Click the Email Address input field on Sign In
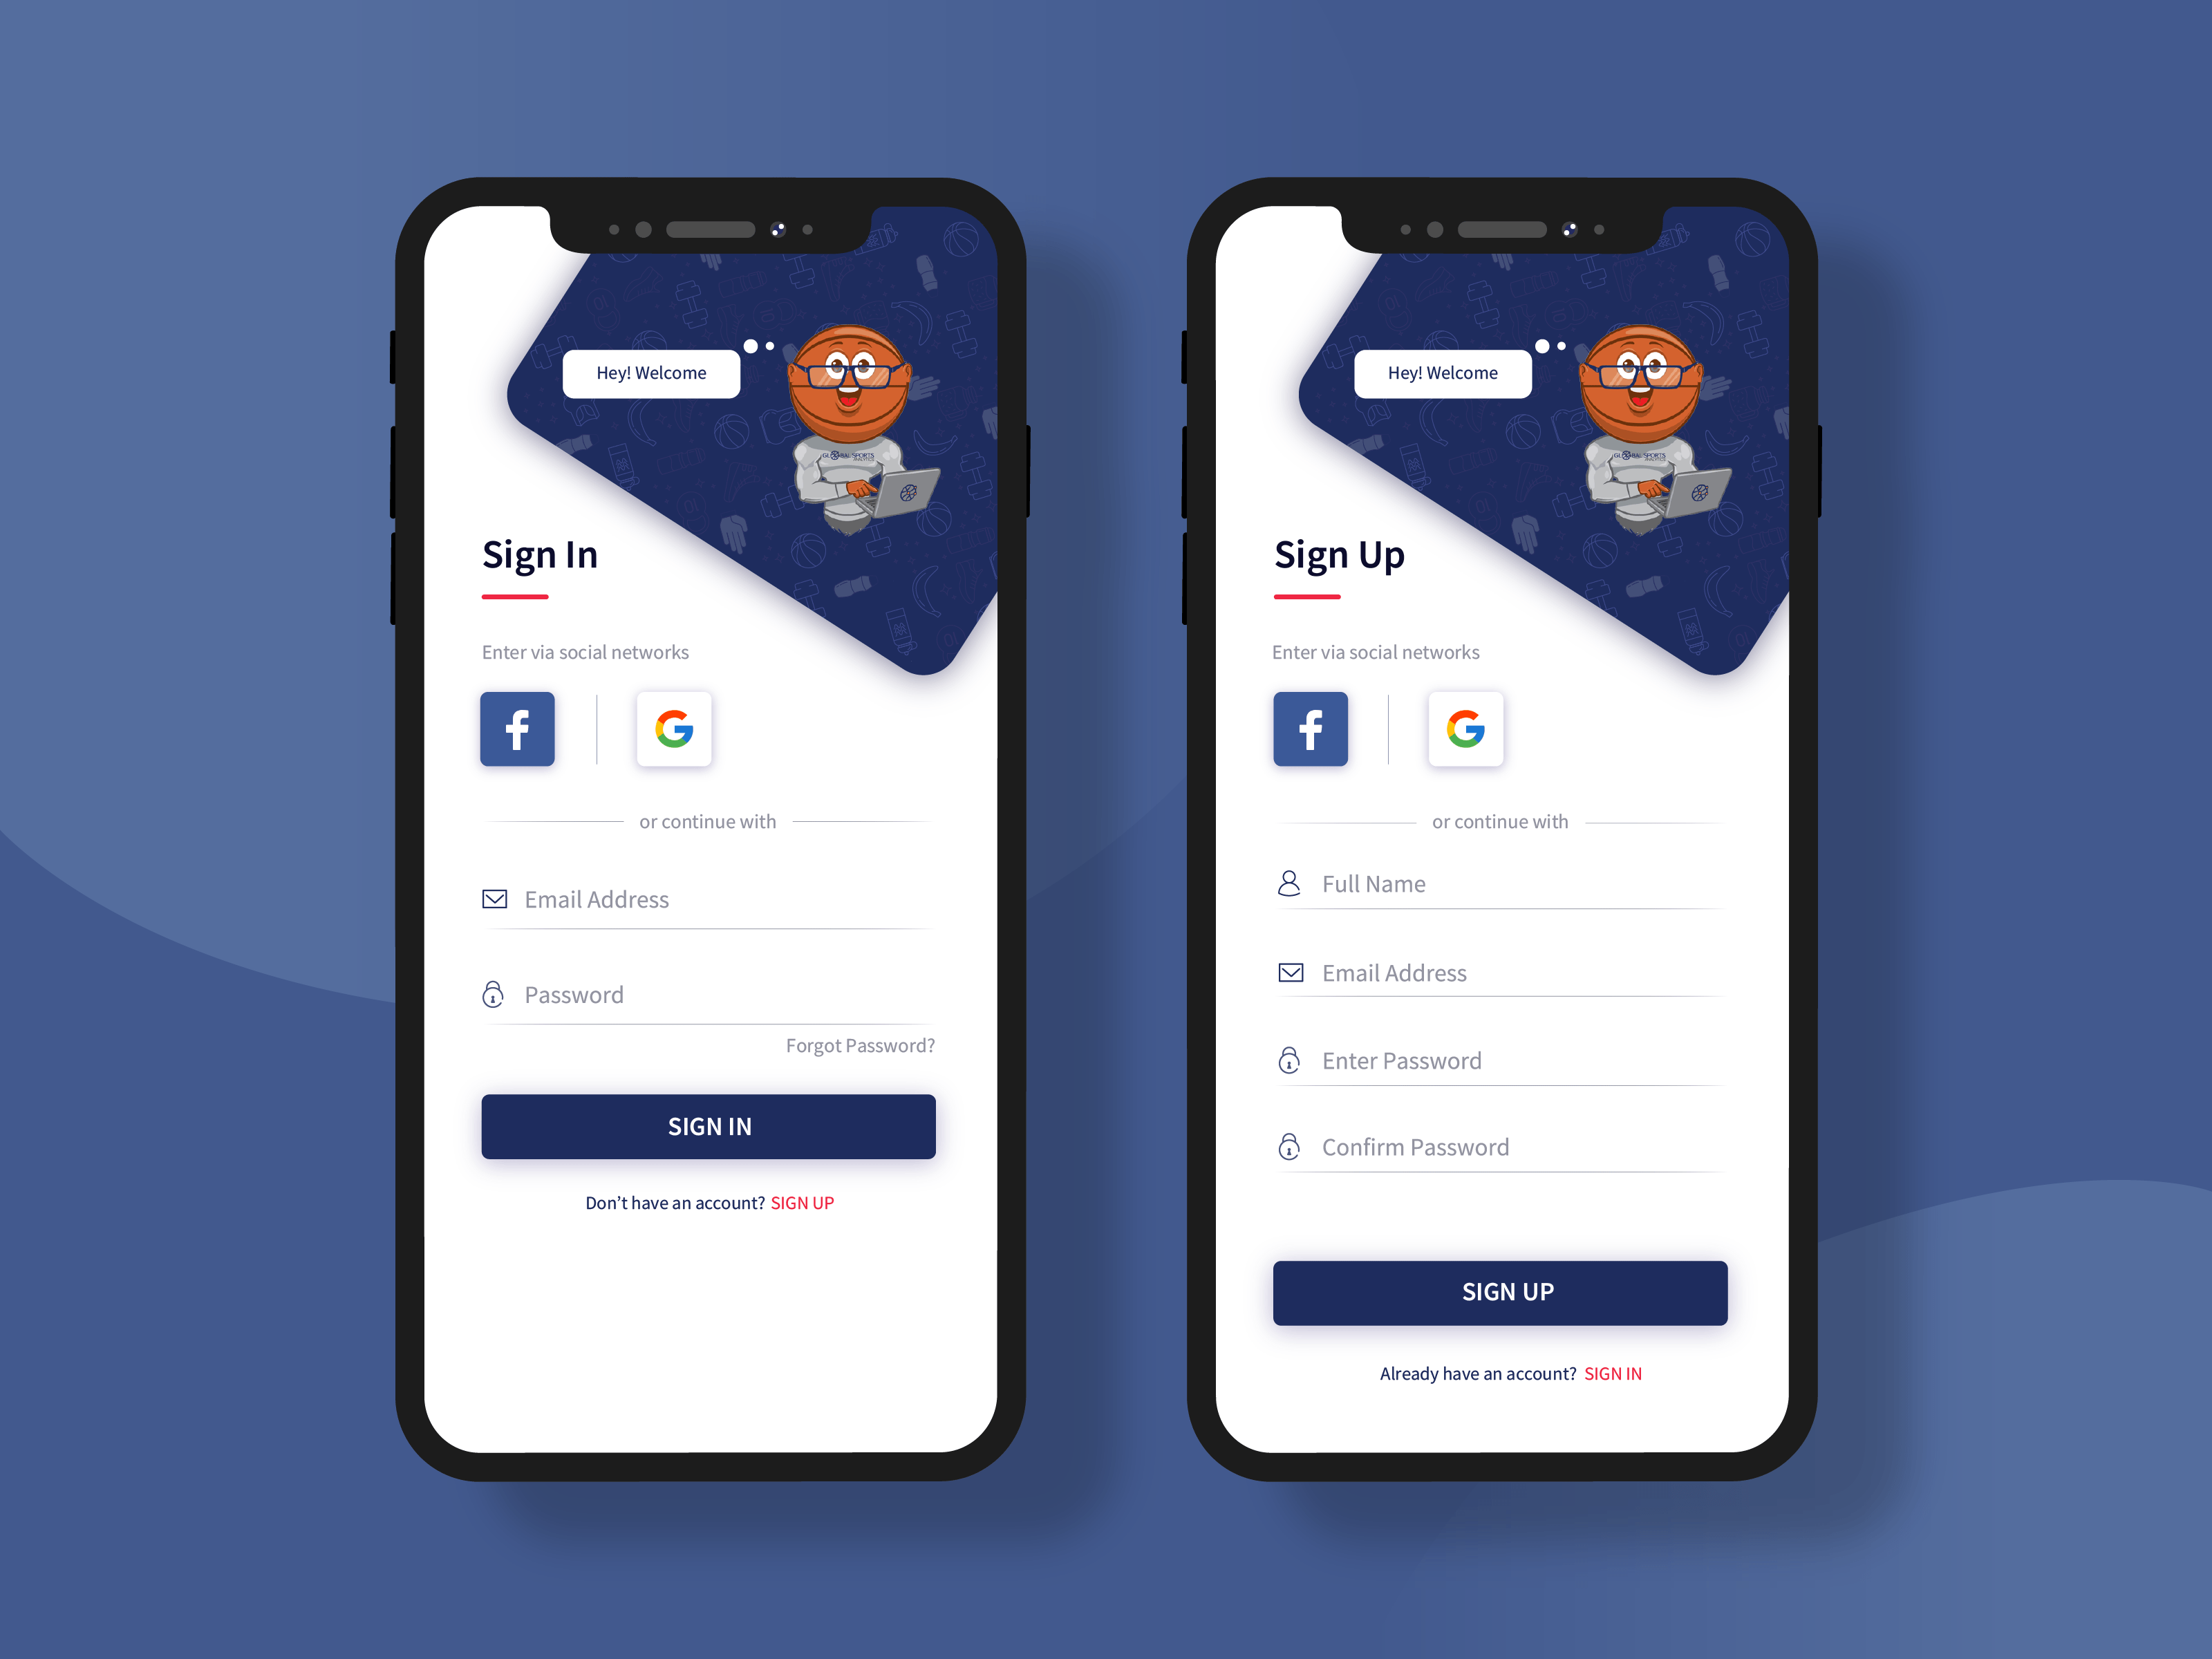 pos(704,899)
